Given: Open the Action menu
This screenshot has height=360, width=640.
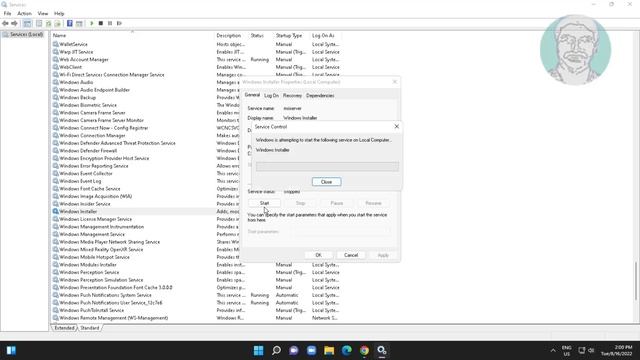Looking at the screenshot, I should coord(24,13).
